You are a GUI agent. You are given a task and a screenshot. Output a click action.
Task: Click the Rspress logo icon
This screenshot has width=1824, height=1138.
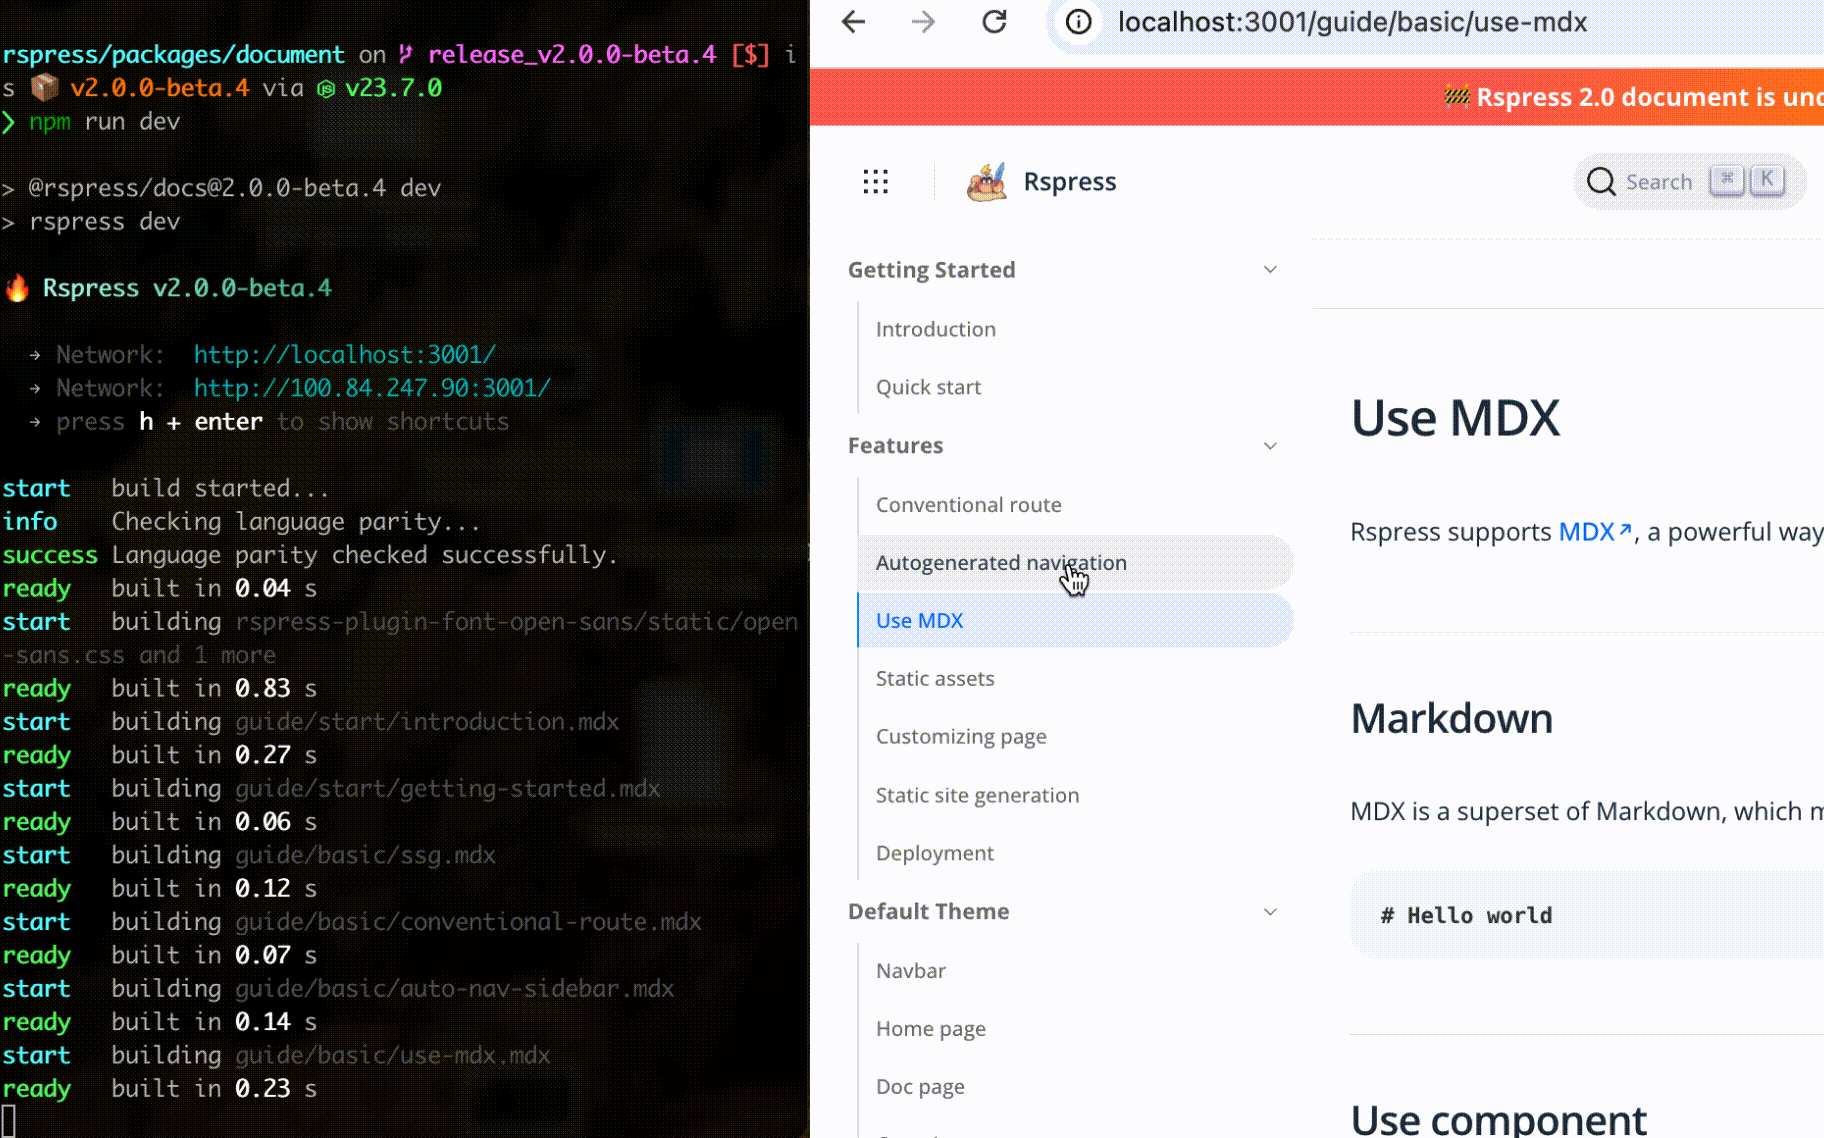coord(986,182)
